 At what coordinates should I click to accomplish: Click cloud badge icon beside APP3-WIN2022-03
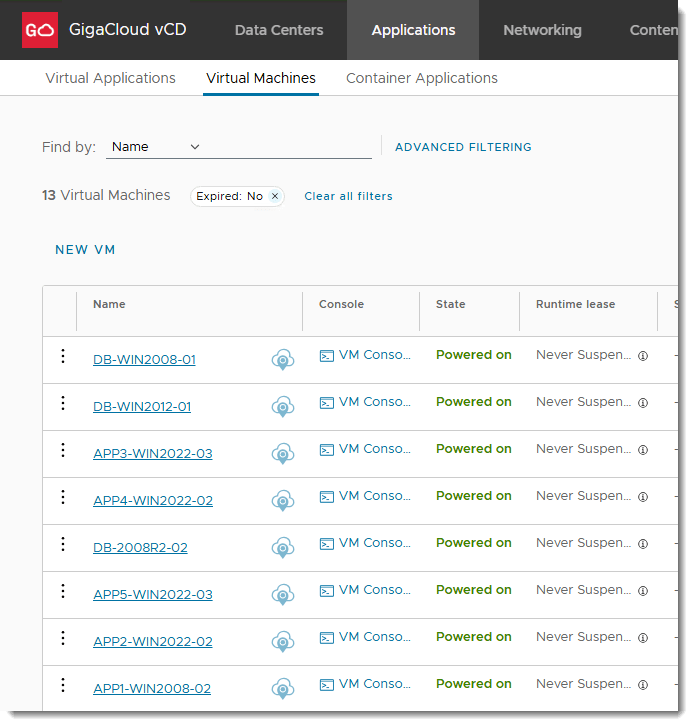pyautogui.click(x=283, y=453)
